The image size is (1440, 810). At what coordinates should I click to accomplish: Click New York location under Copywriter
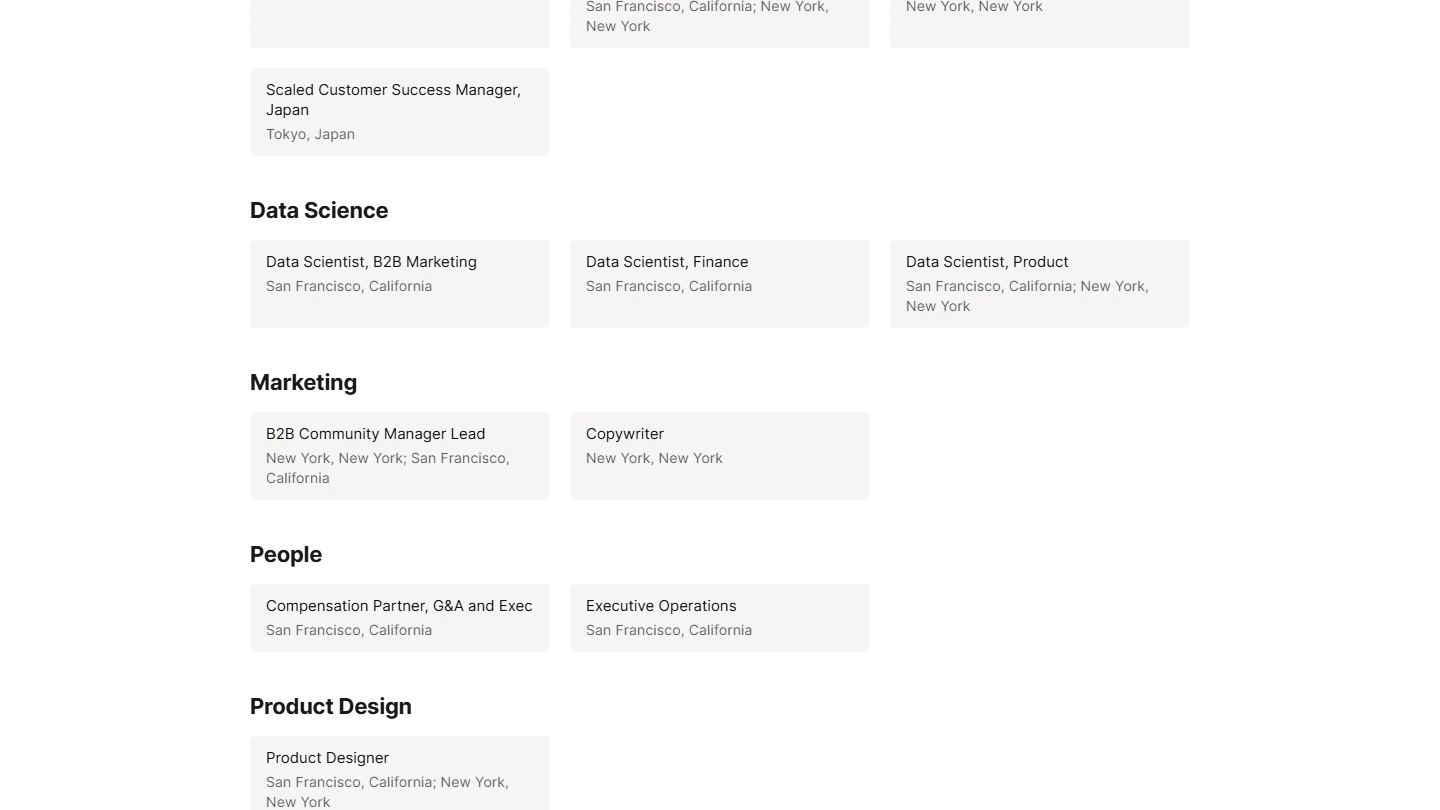(654, 458)
